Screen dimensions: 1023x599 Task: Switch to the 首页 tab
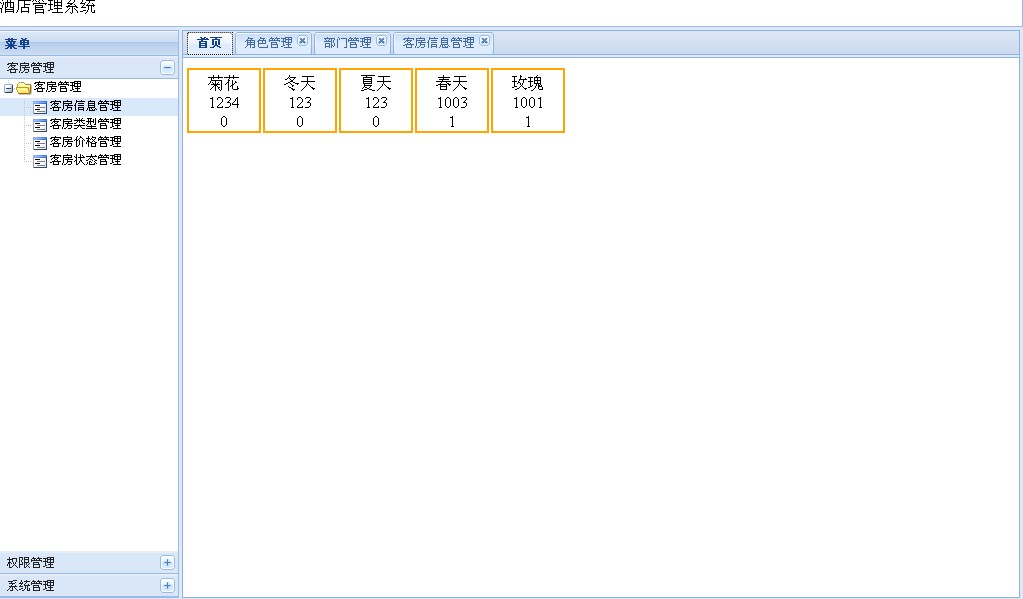pos(209,43)
